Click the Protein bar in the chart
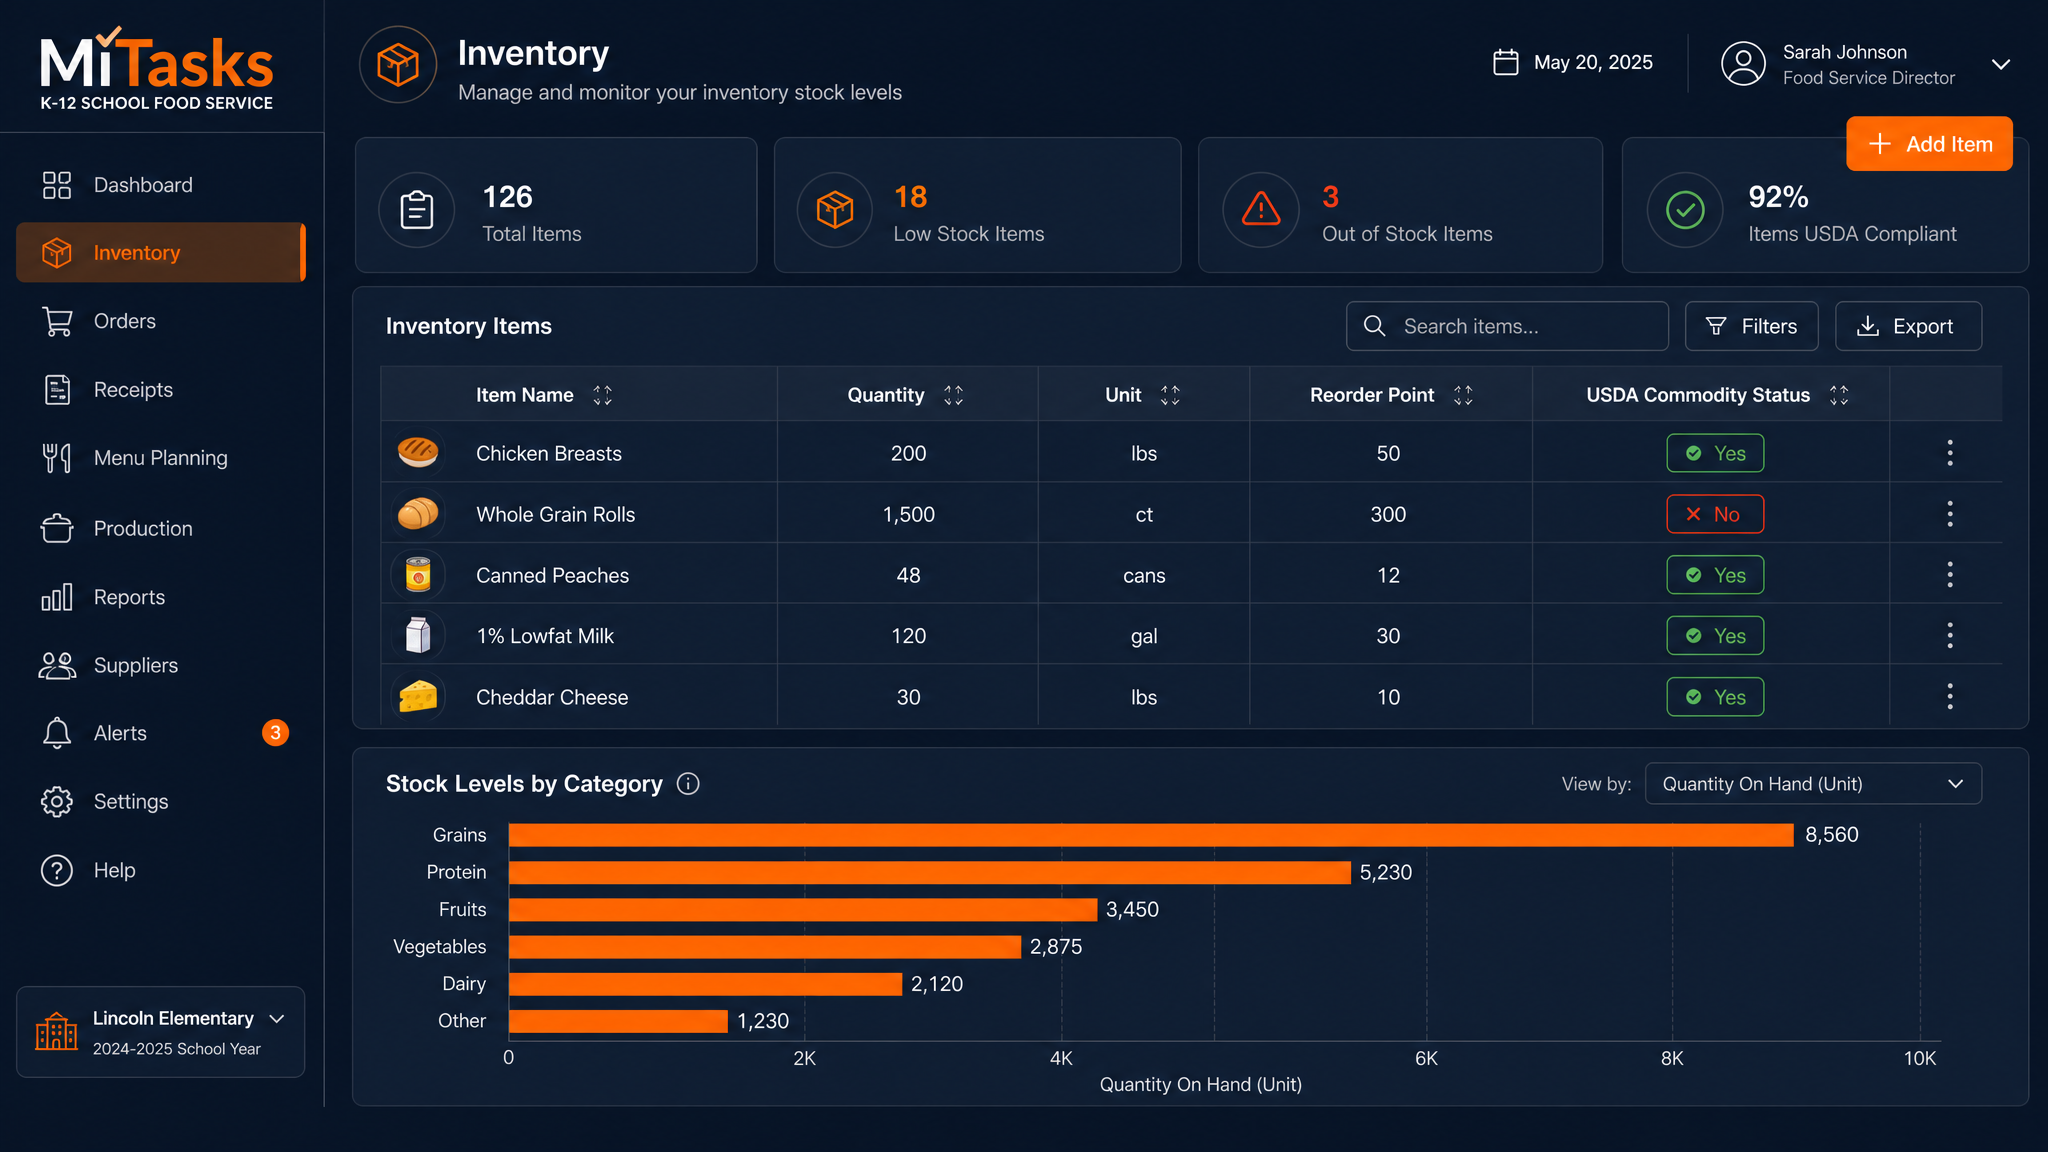The width and height of the screenshot is (2048, 1152). (x=930, y=872)
